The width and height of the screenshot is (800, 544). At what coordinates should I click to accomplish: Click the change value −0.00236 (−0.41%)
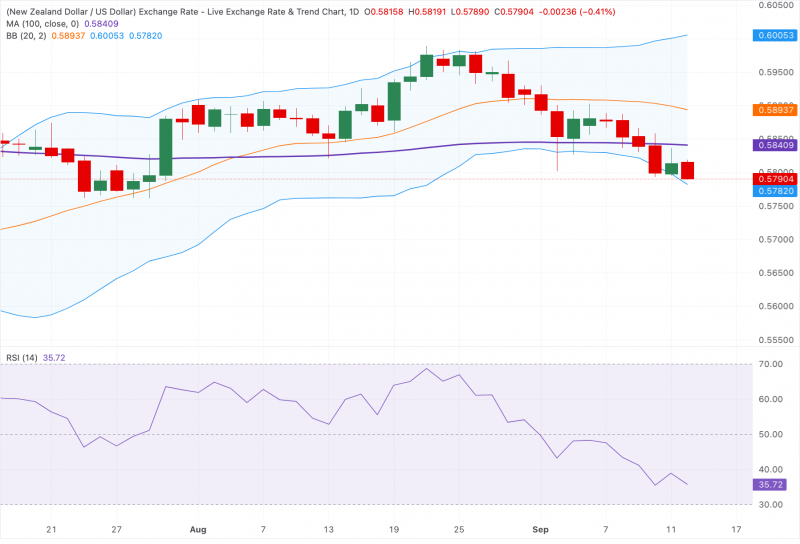tap(577, 12)
